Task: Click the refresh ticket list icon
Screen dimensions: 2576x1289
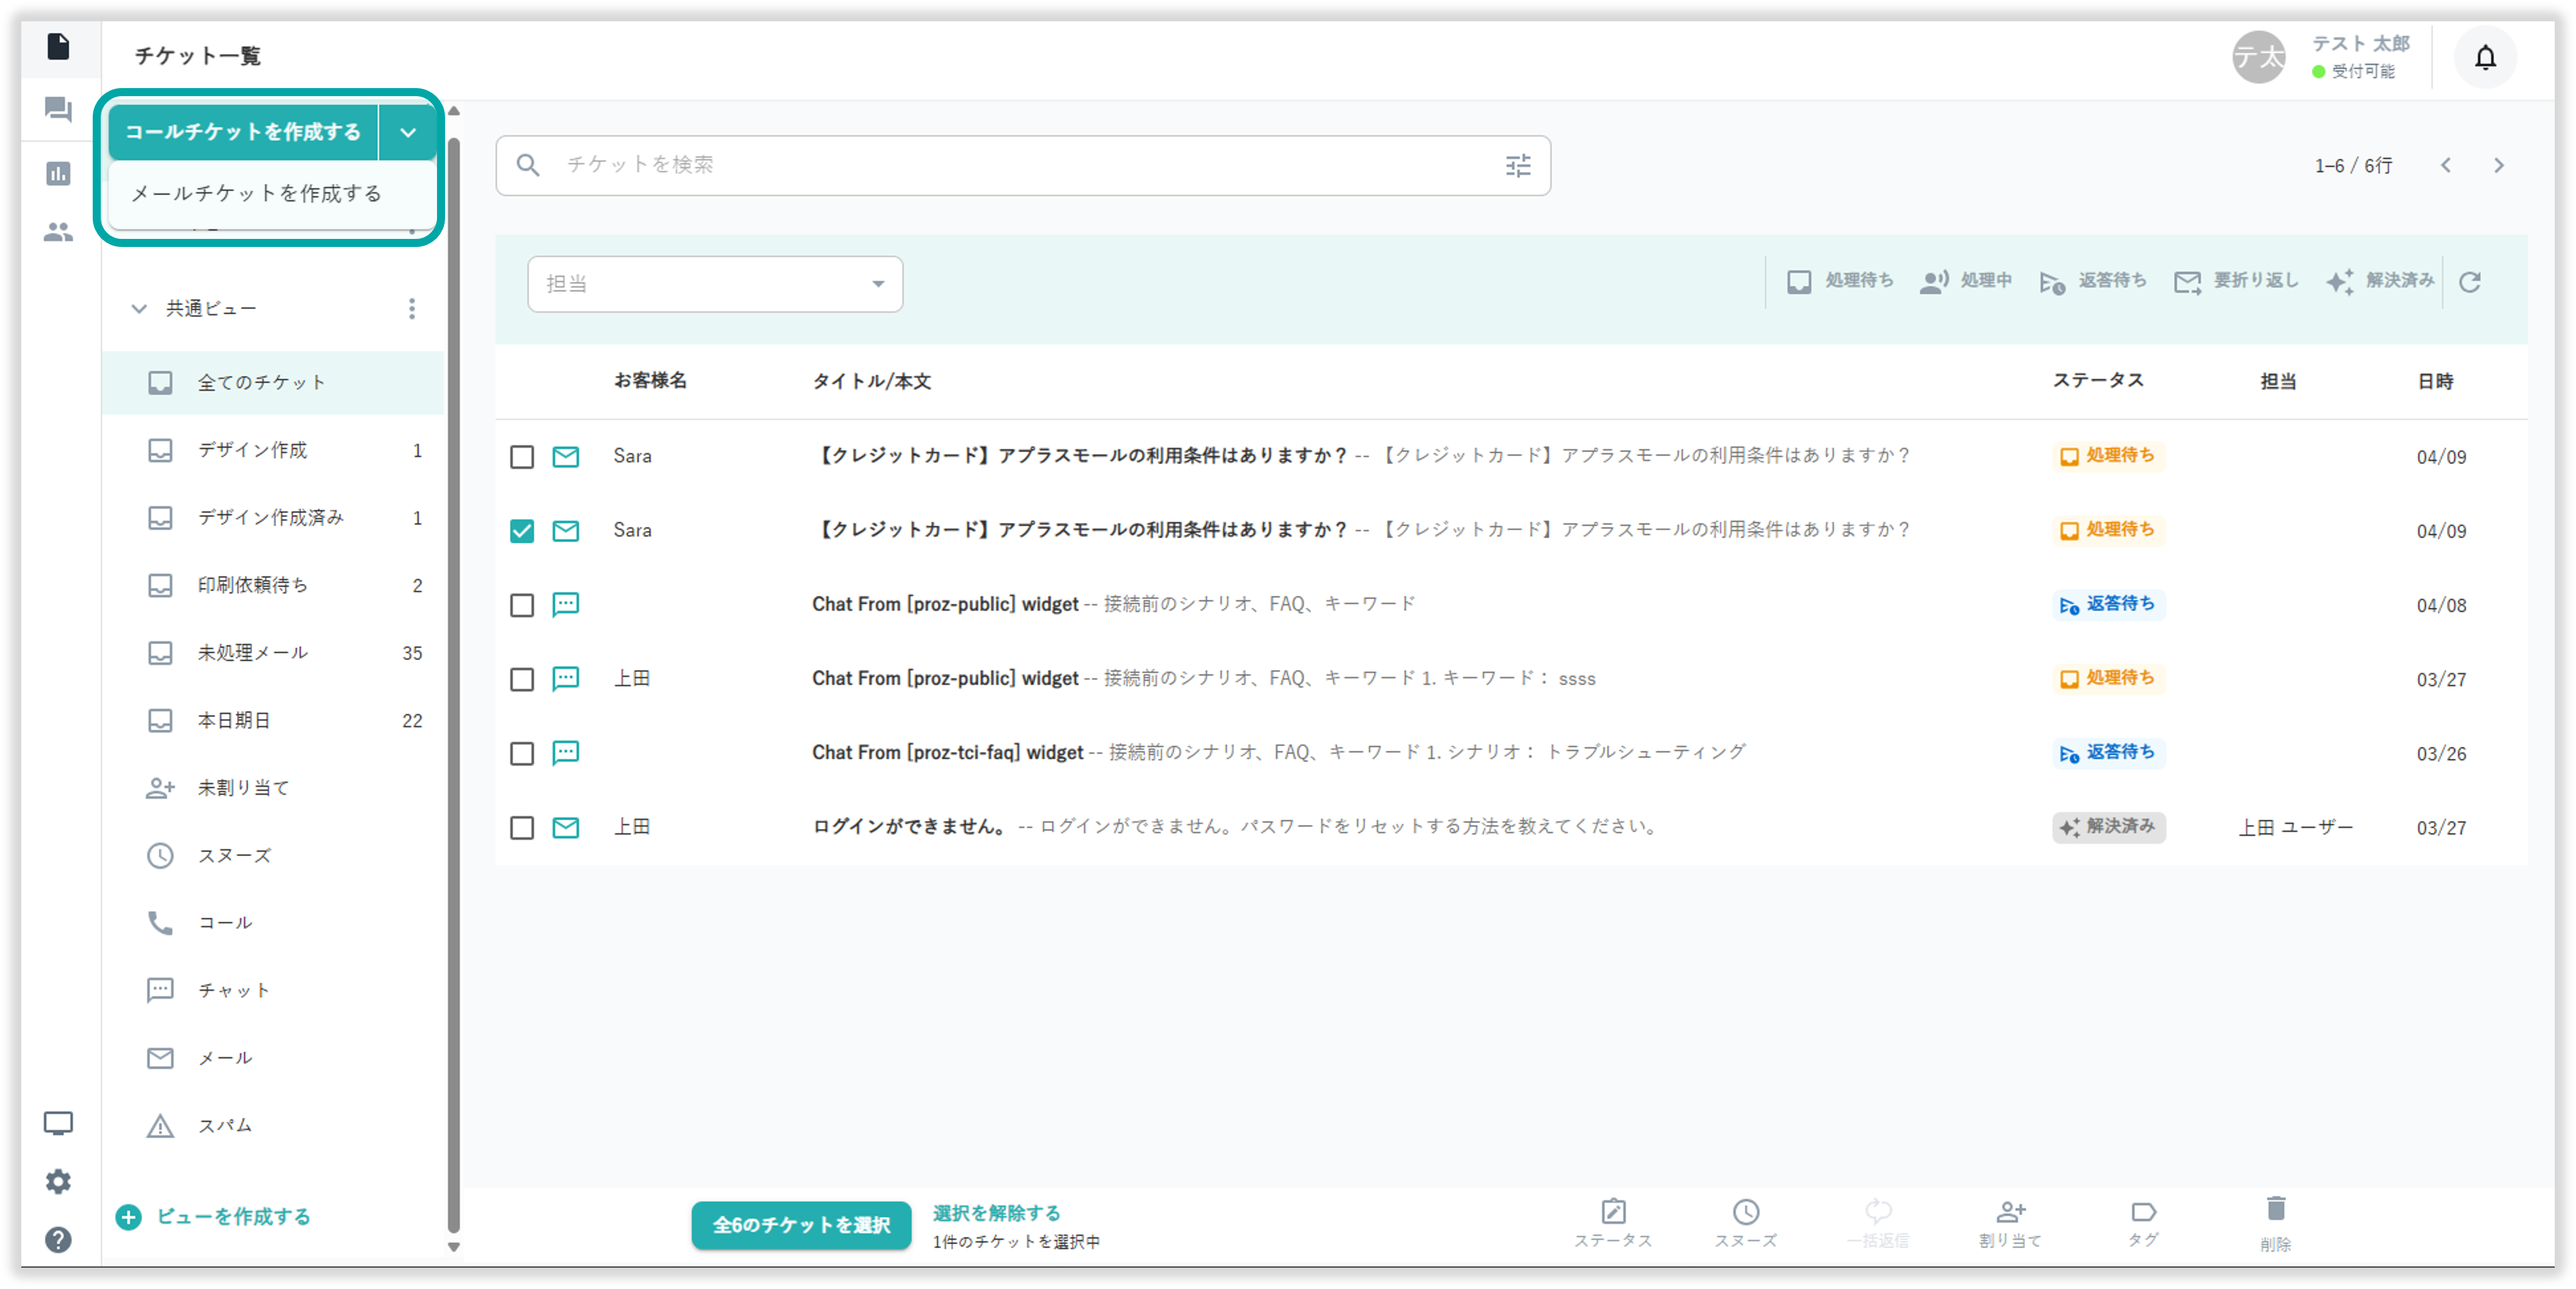Action: click(2469, 283)
